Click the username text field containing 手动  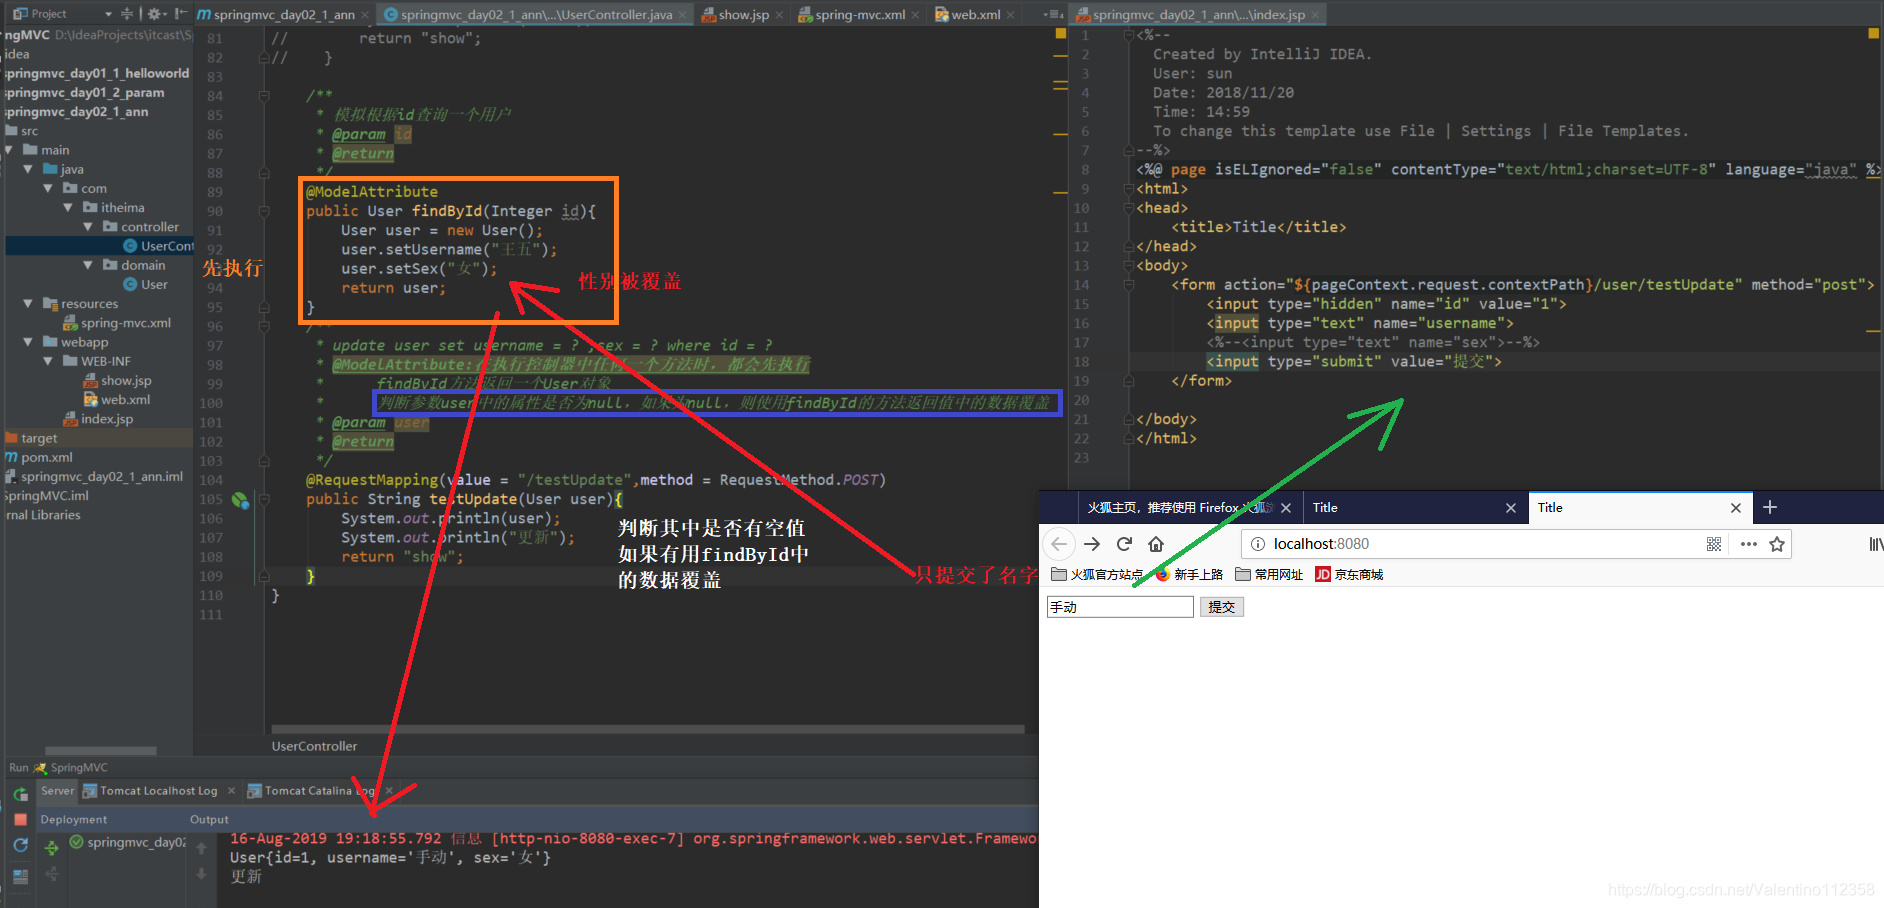(x=1120, y=607)
